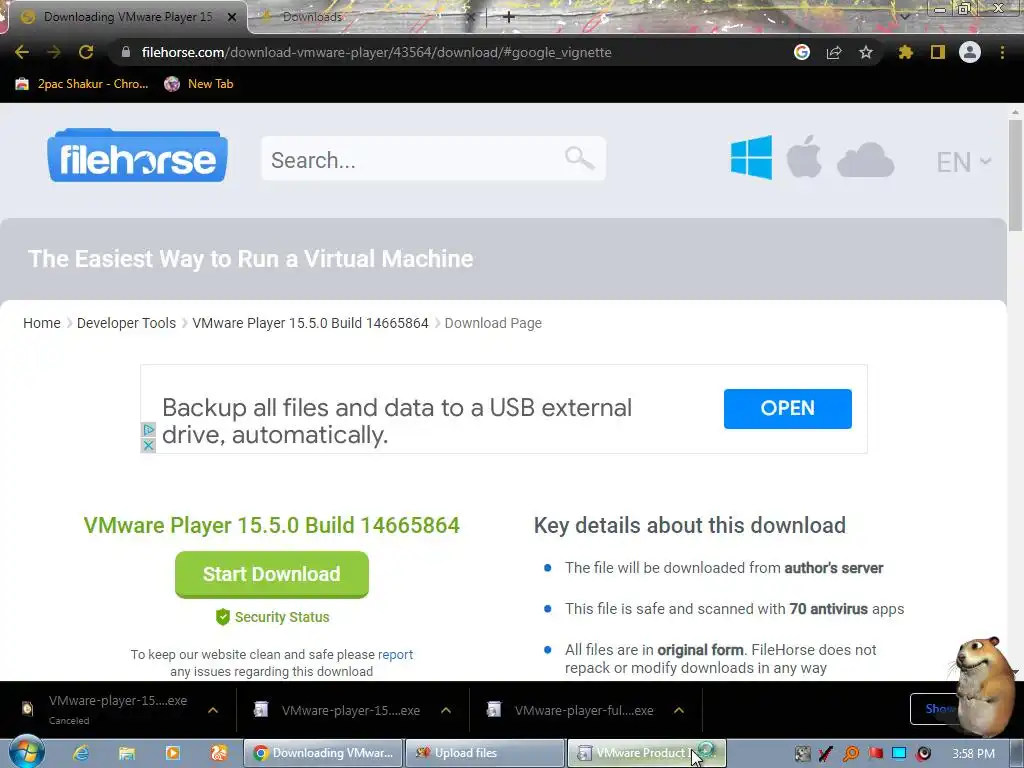Screen dimensions: 1024x768
Task: Reload the FileHorse page
Action: click(x=86, y=52)
